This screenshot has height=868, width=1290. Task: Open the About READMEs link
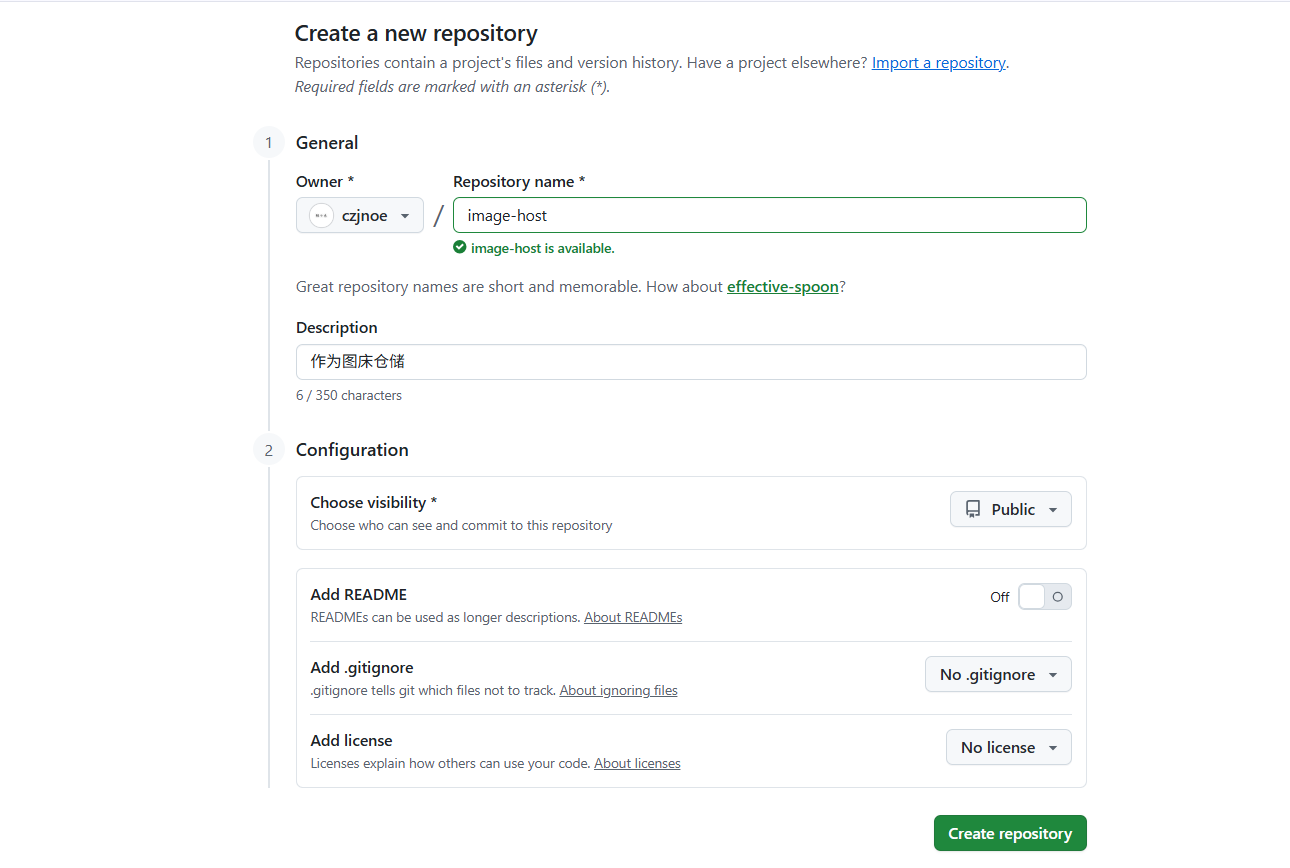[x=633, y=618]
